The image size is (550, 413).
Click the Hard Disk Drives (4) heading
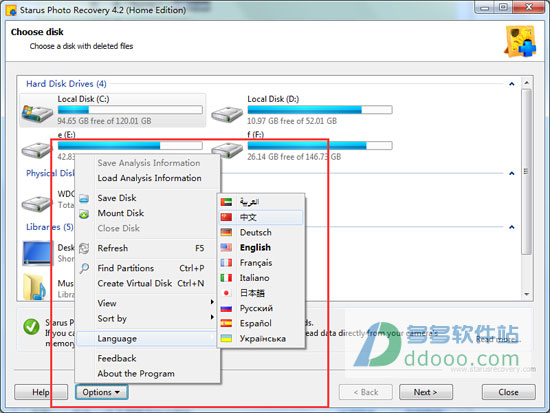point(66,84)
